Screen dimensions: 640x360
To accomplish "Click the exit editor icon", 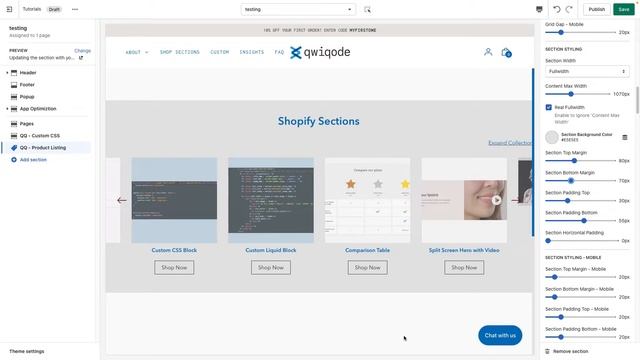I will tap(9, 9).
